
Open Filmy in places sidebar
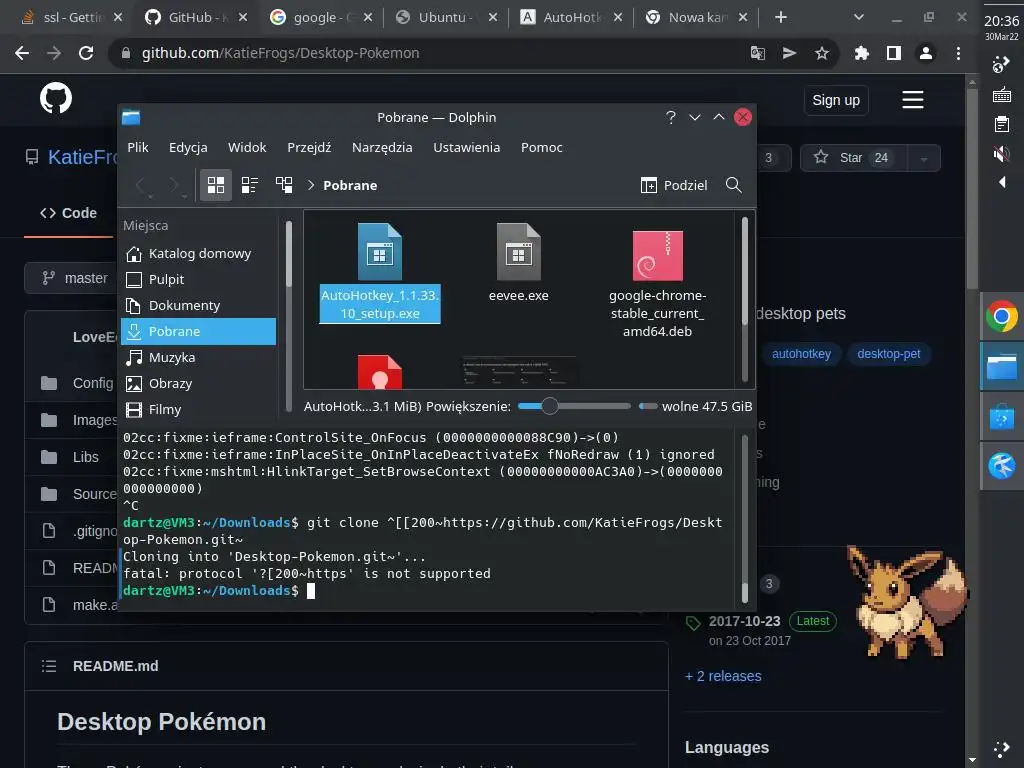tap(199, 409)
